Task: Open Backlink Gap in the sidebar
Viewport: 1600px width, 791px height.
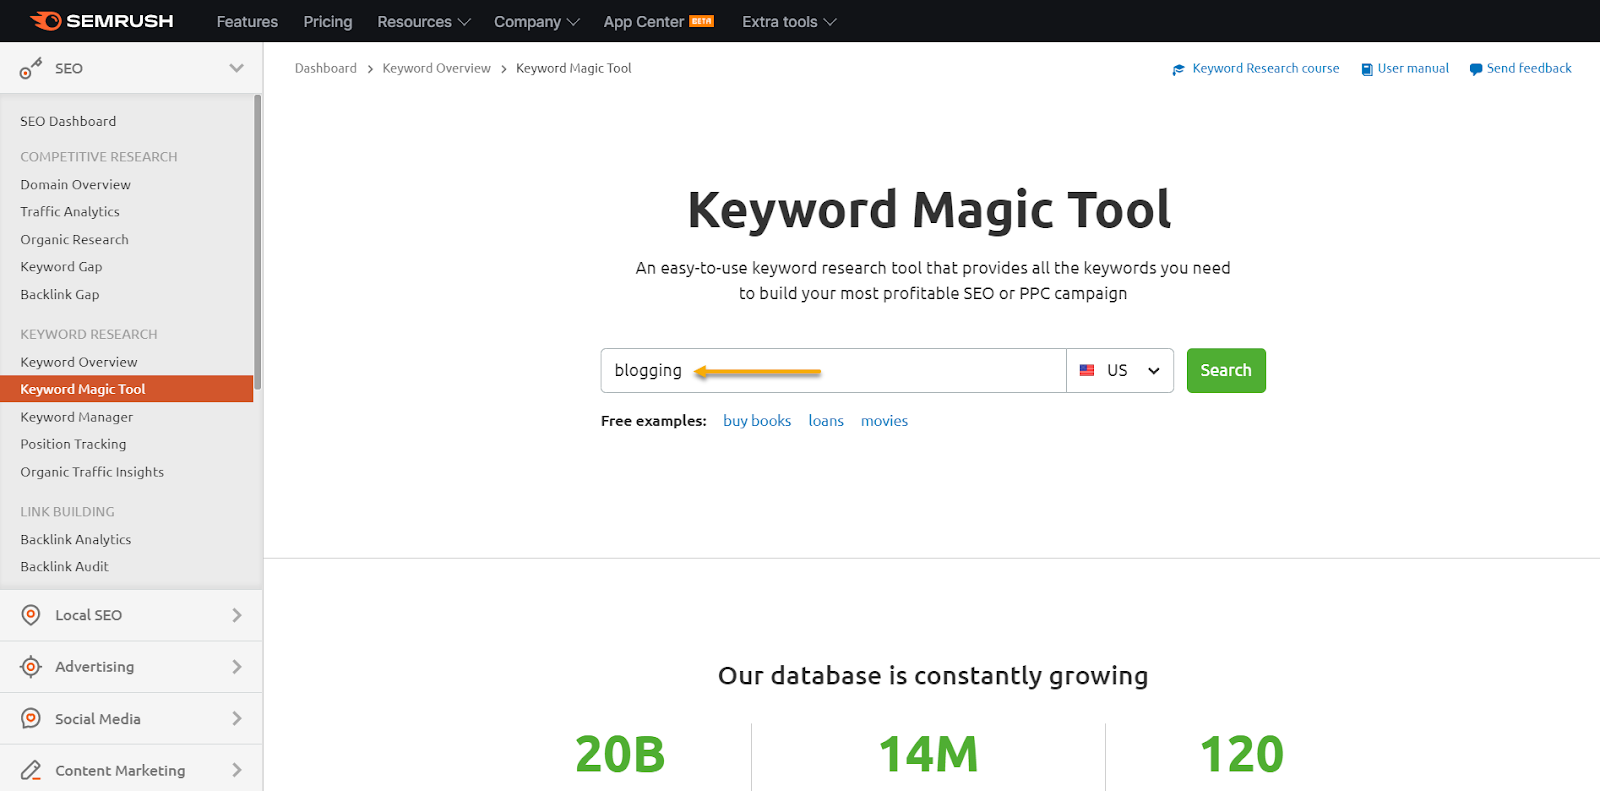Action: (x=60, y=295)
